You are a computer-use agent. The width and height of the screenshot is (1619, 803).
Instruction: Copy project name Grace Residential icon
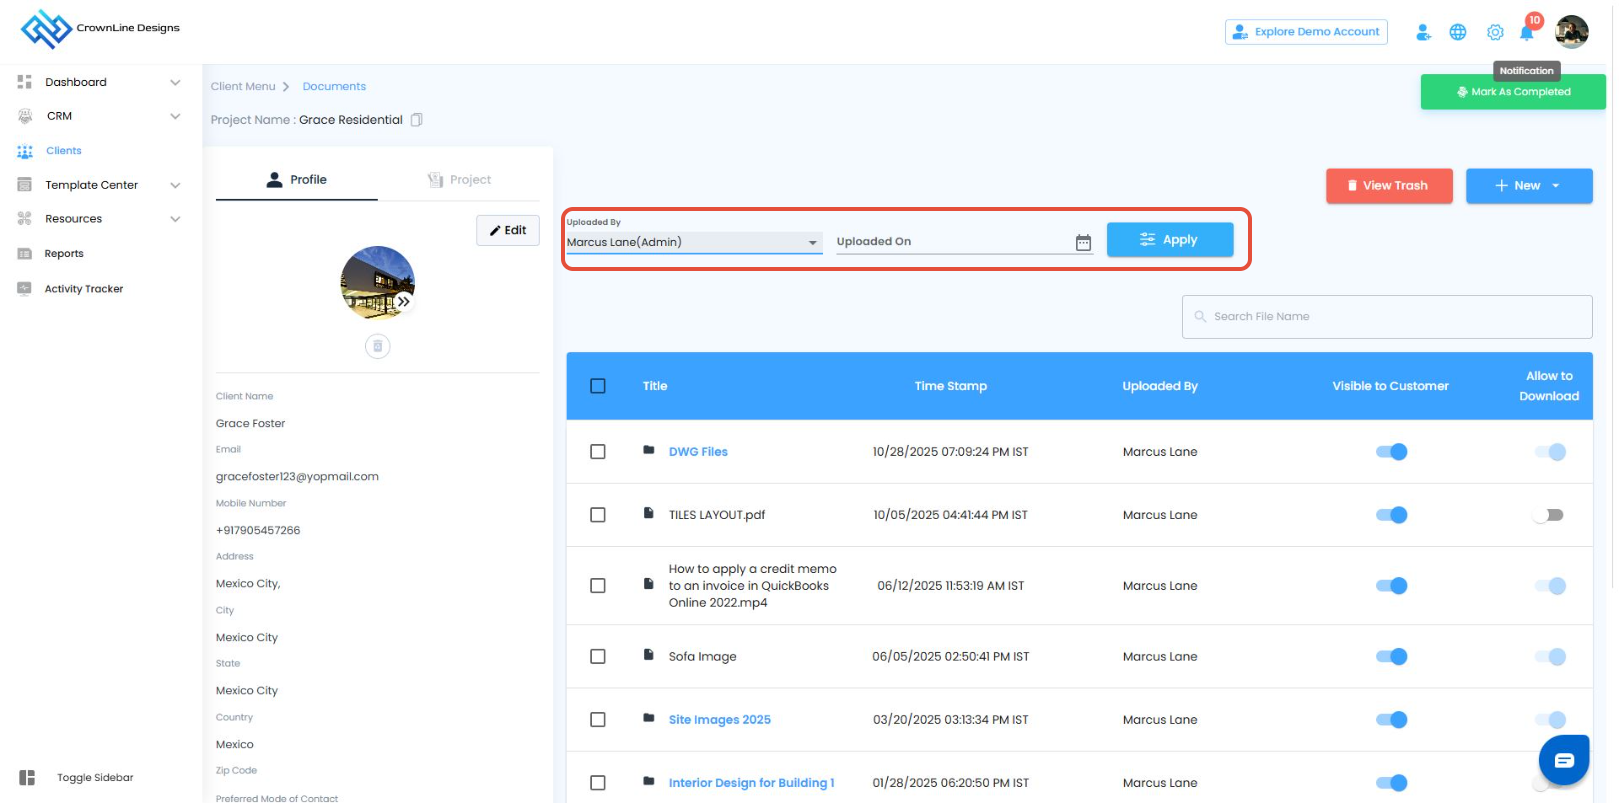(x=417, y=120)
